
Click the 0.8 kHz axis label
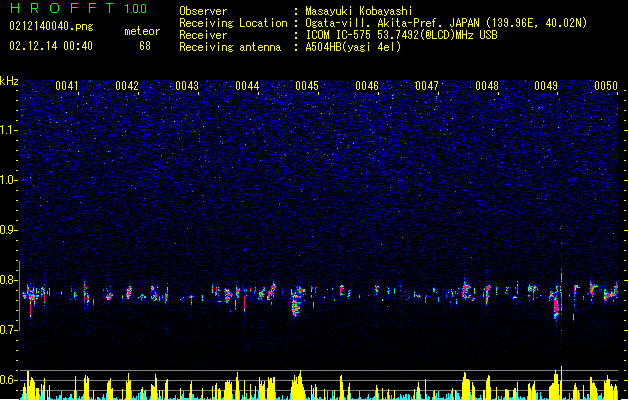9,280
